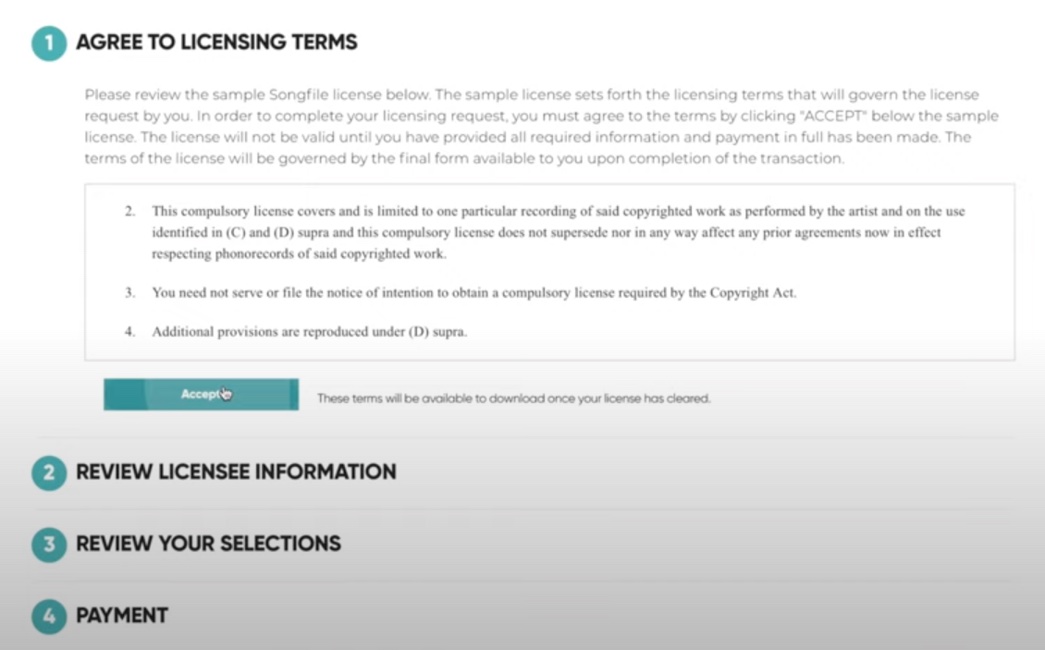This screenshot has width=1045, height=650.
Task: Expand the Review Licensee Information section
Action: pyautogui.click(x=236, y=472)
